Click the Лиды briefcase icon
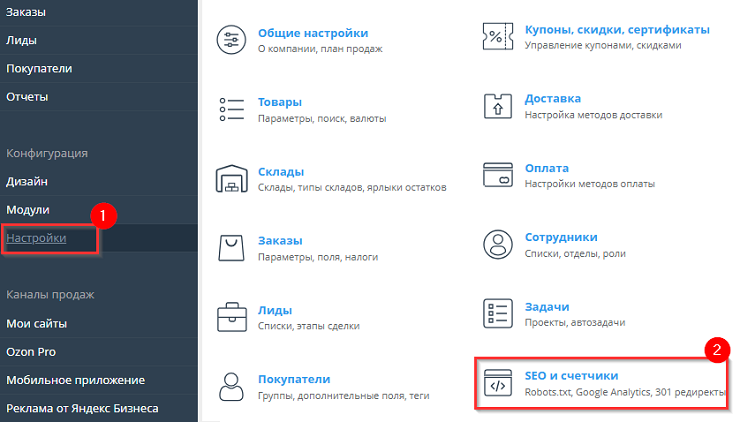 tap(232, 317)
